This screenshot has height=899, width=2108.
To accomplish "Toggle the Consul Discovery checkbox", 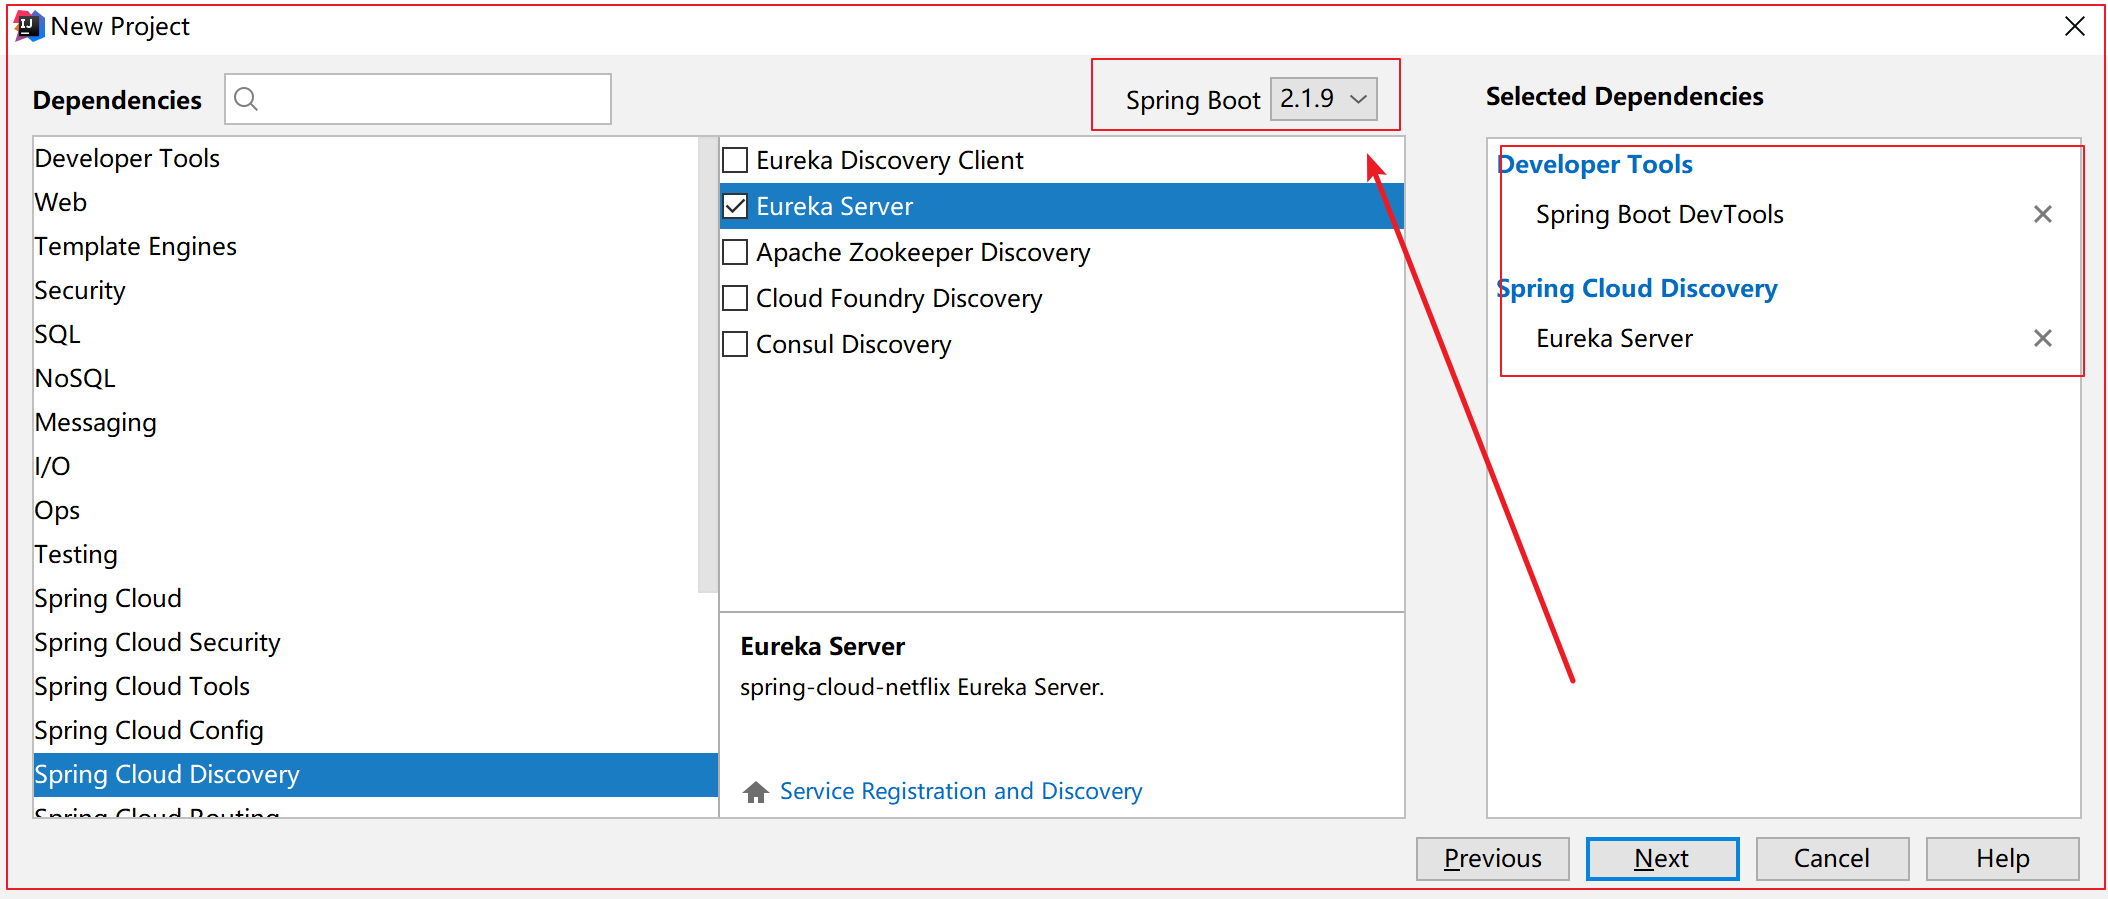I will click(x=735, y=344).
